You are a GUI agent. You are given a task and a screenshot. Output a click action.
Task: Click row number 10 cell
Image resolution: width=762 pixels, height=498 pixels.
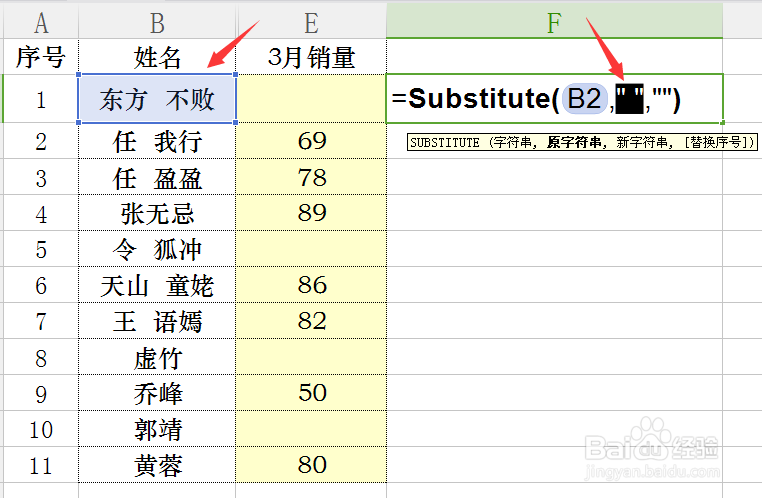pyautogui.click(x=41, y=429)
